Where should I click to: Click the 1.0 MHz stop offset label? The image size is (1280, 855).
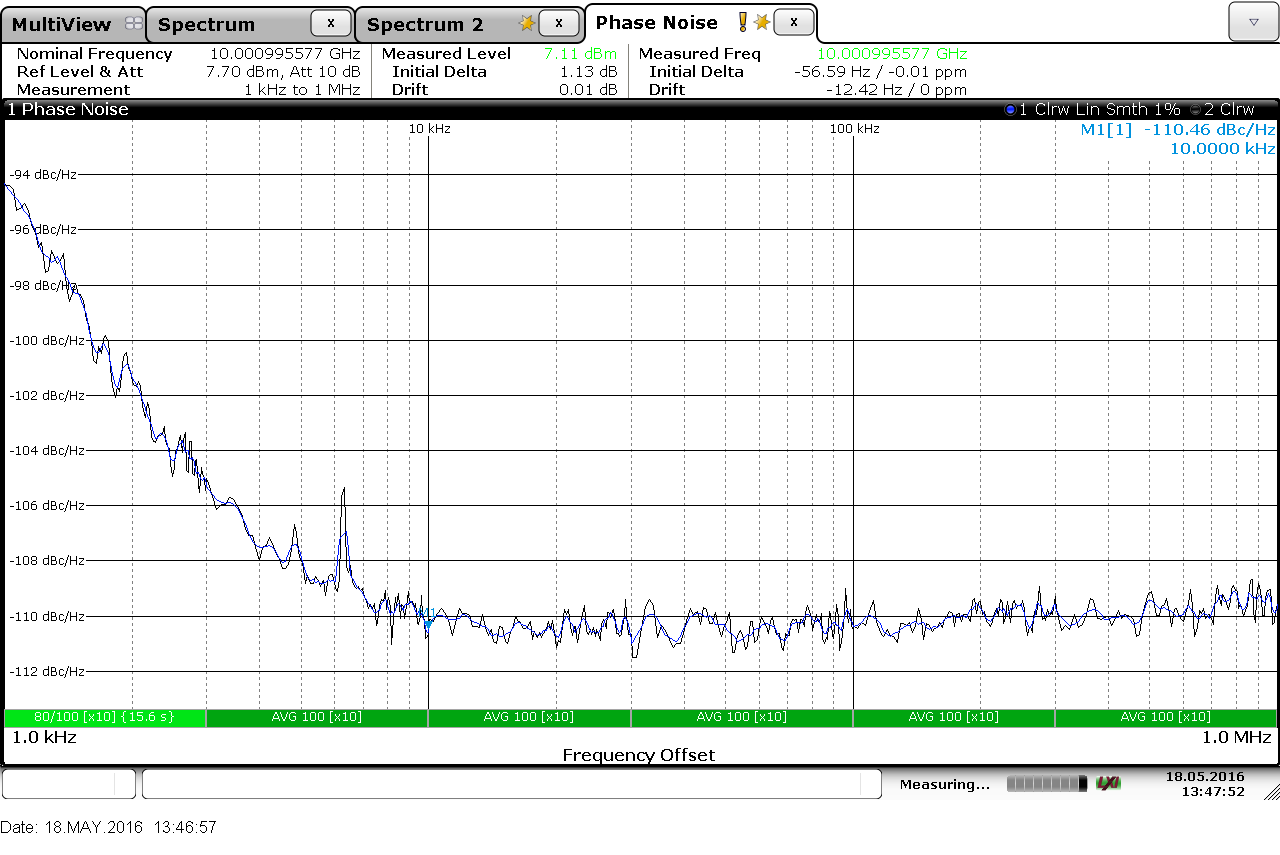coord(1236,737)
